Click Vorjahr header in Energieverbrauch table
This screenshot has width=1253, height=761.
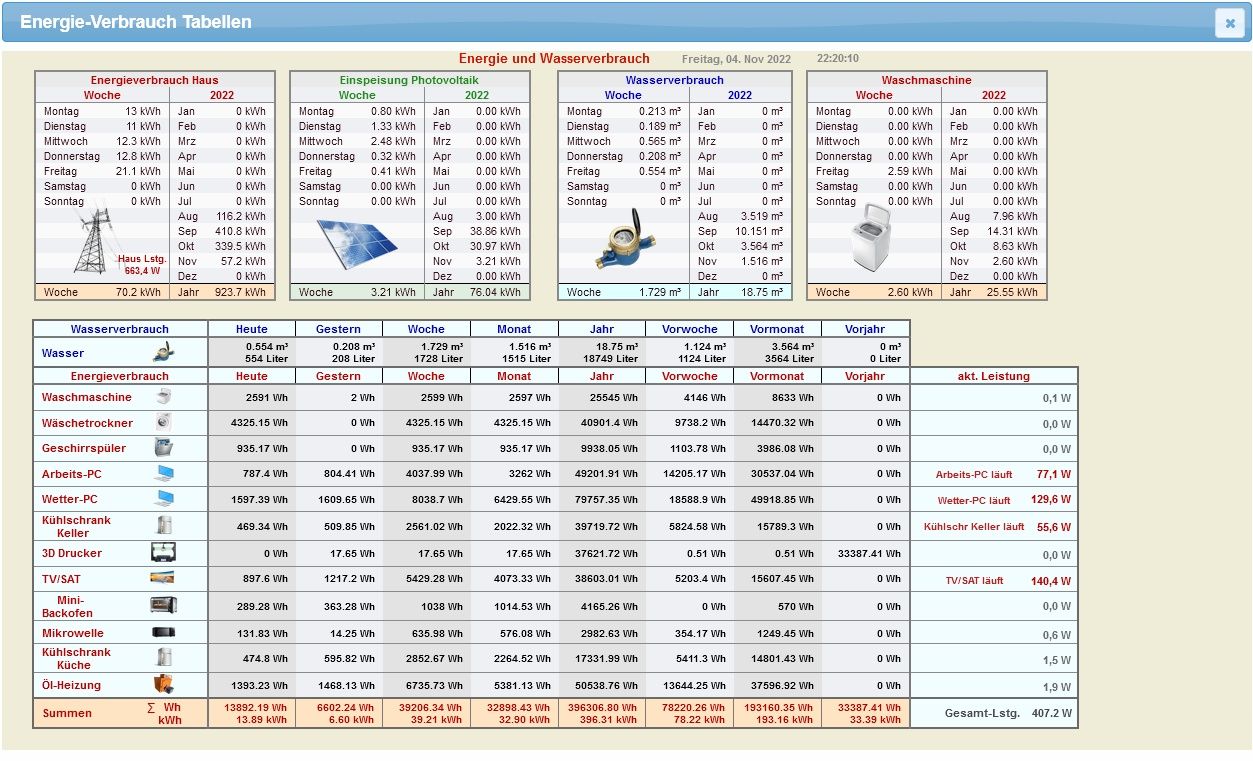(865, 376)
